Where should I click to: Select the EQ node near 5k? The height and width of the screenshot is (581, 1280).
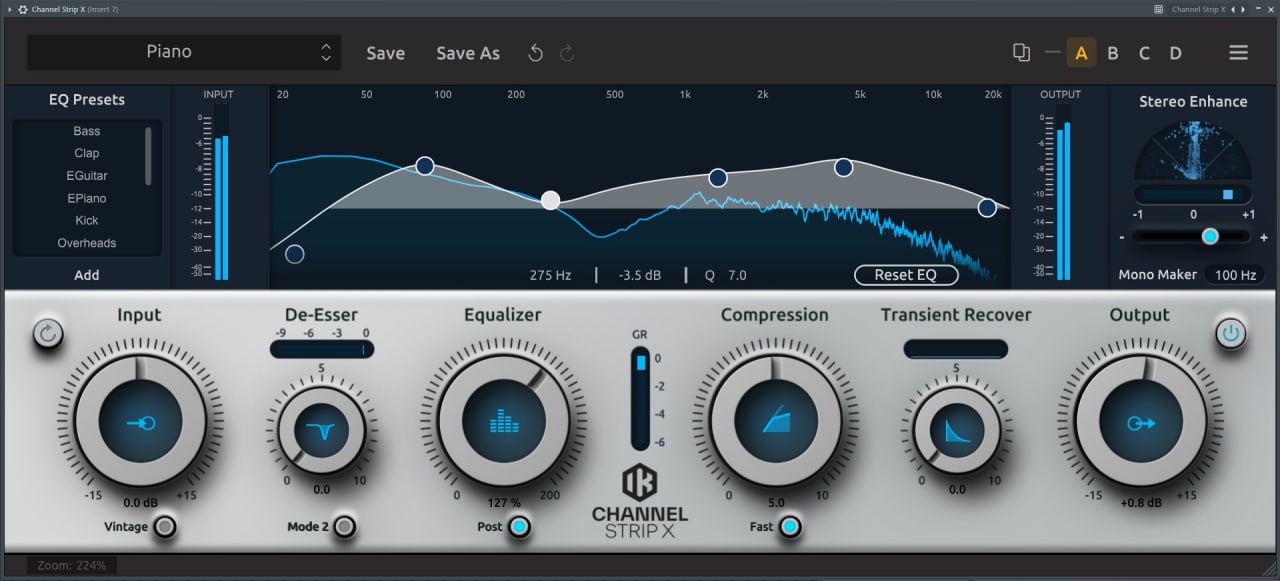pos(843,167)
